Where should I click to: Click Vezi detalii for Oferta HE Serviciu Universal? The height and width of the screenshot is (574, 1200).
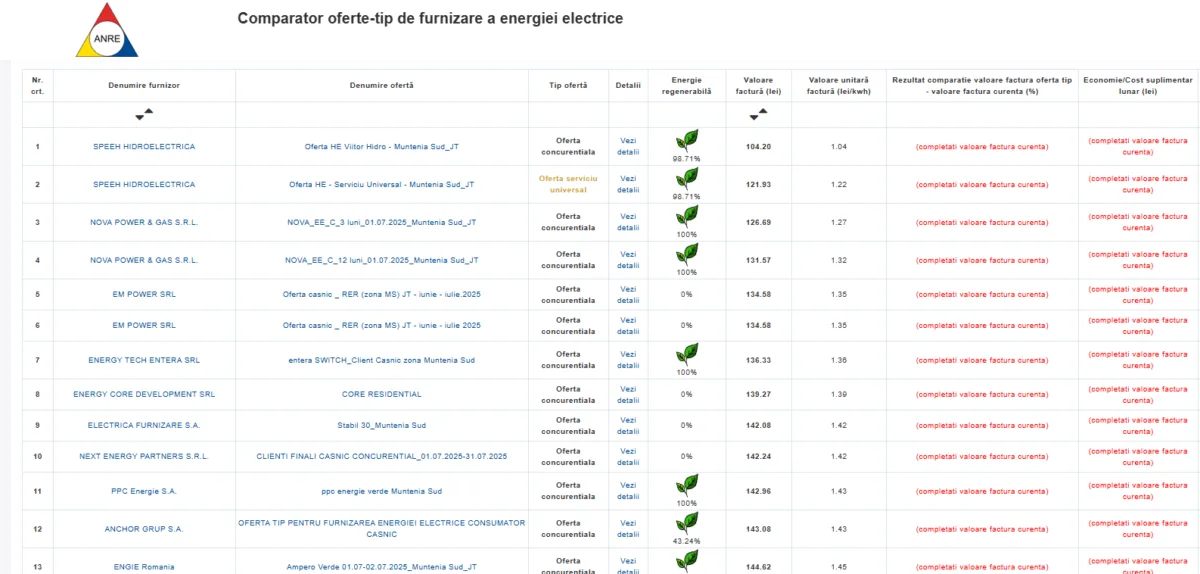tap(628, 184)
